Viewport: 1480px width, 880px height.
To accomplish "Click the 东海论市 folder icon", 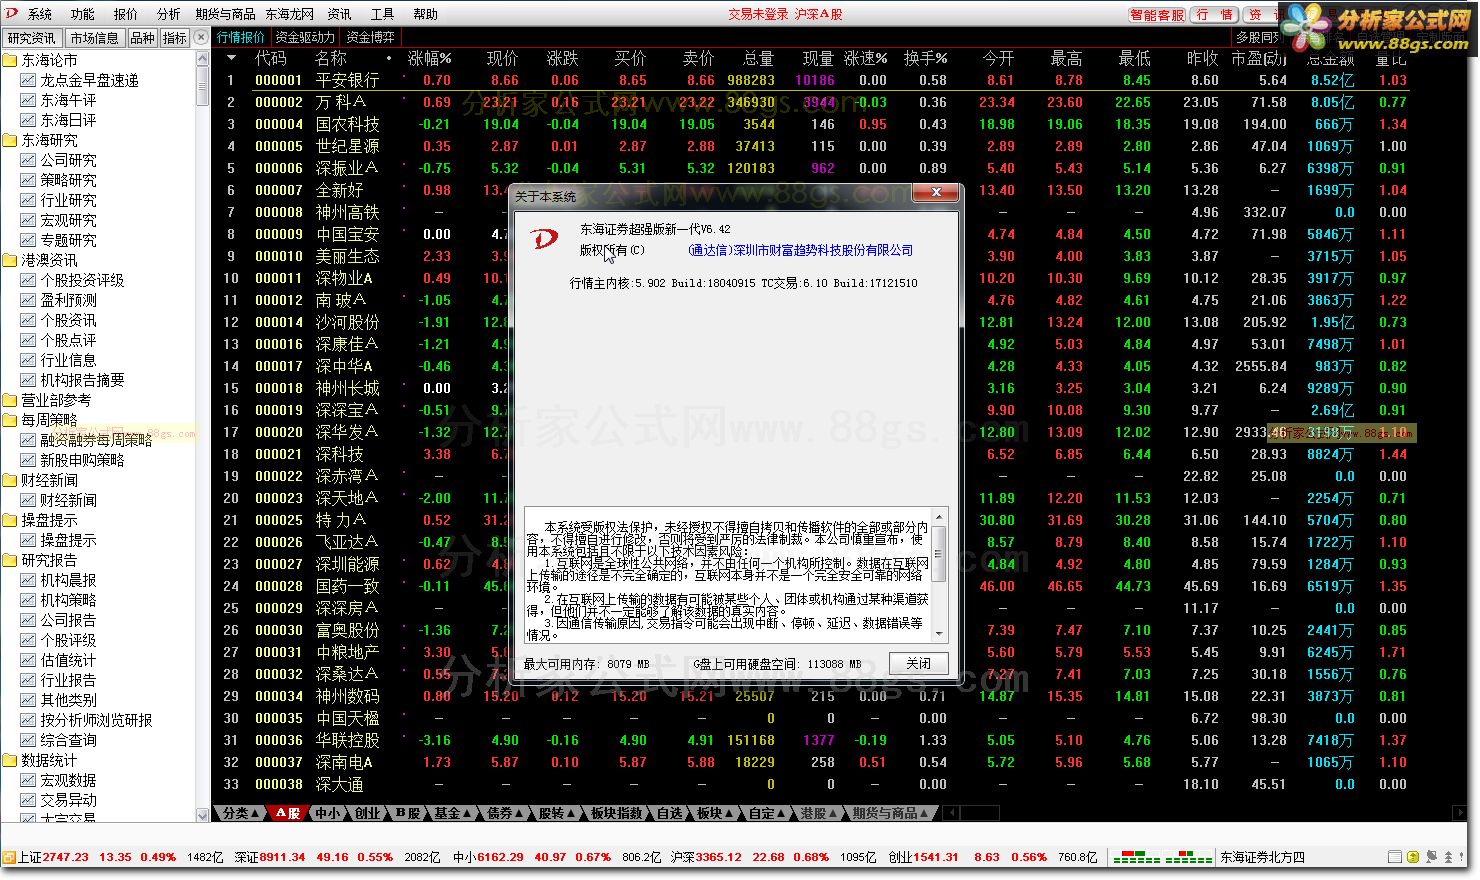I will pos(10,60).
